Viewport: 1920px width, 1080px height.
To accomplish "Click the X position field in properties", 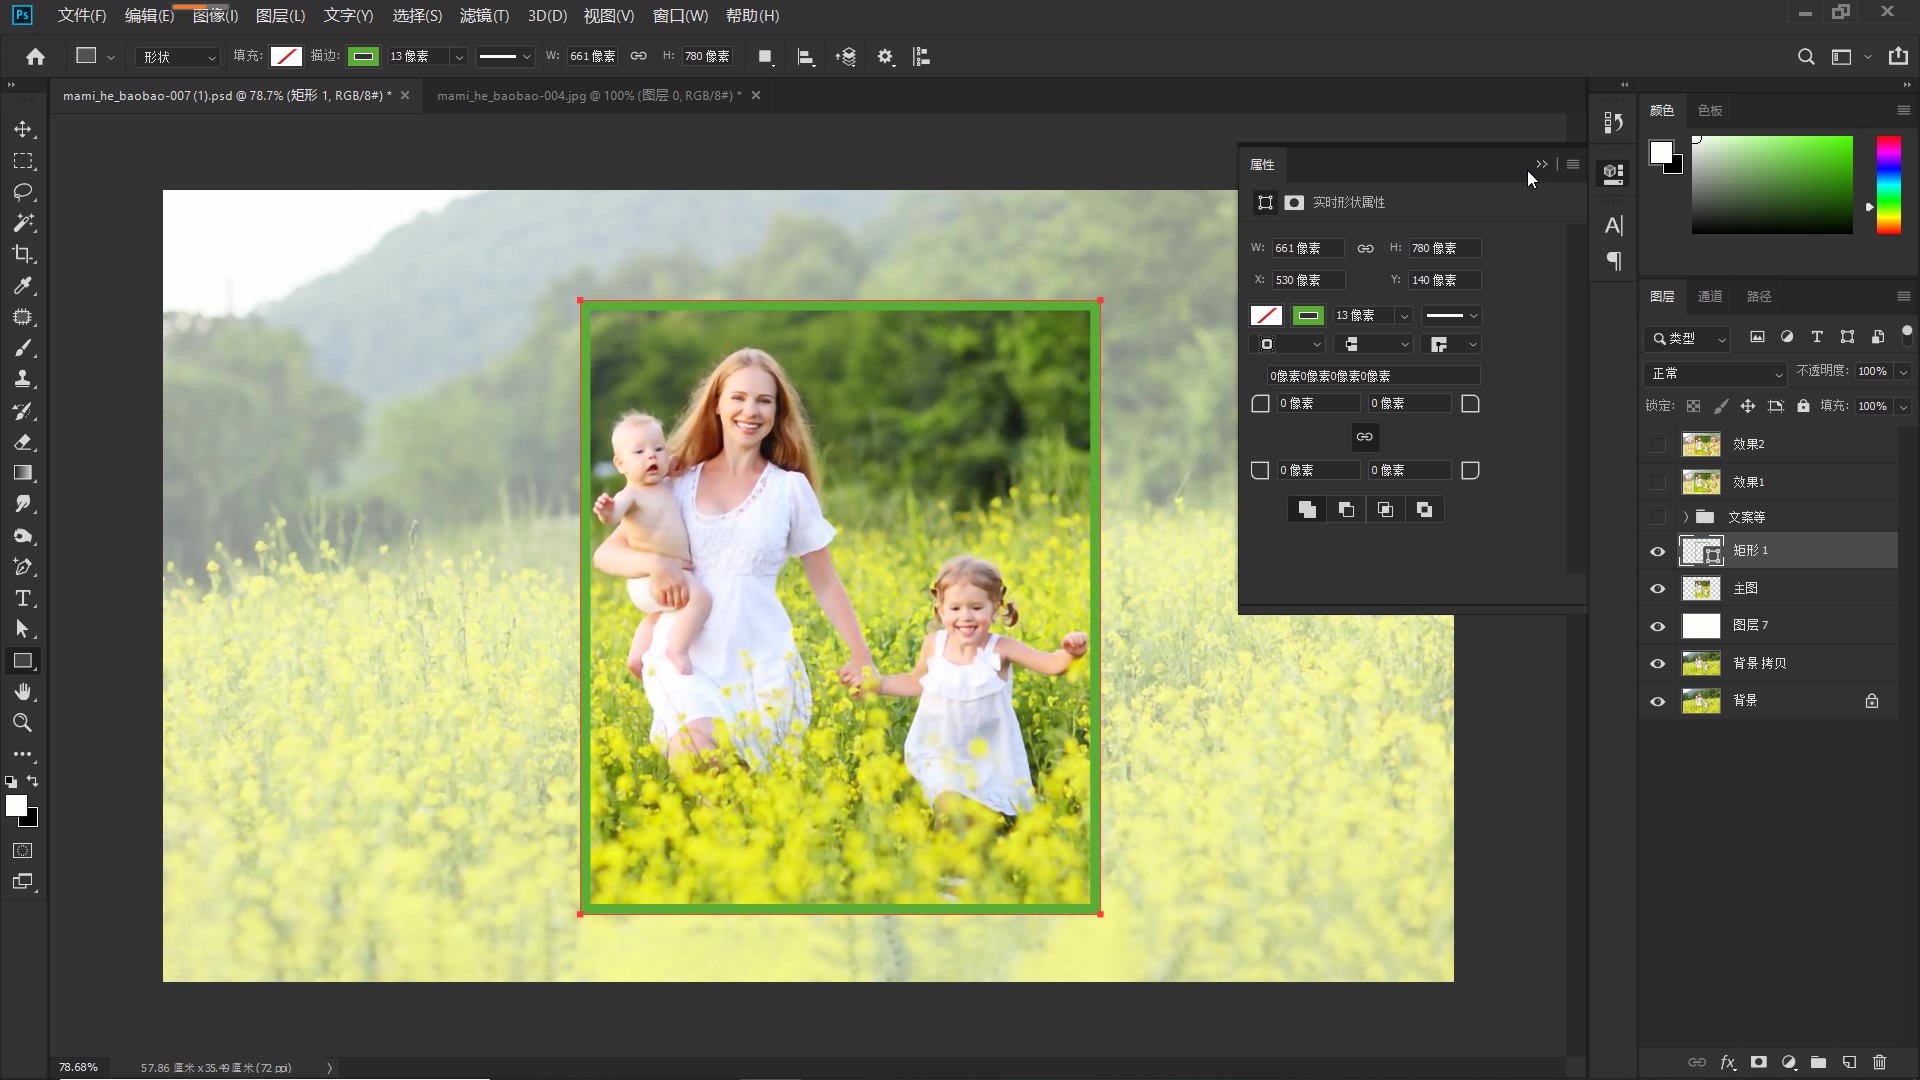I will click(x=1307, y=280).
